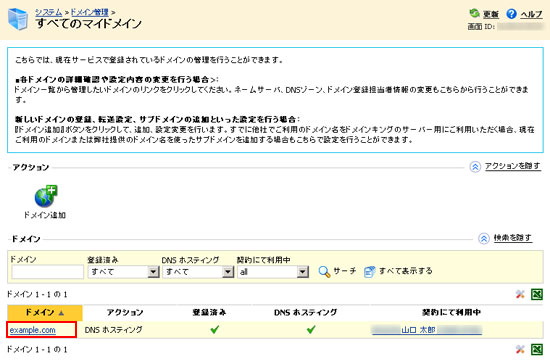
Task: Click the ドメイン 1 - 1 の 1 count below the table
Action: tap(37, 349)
